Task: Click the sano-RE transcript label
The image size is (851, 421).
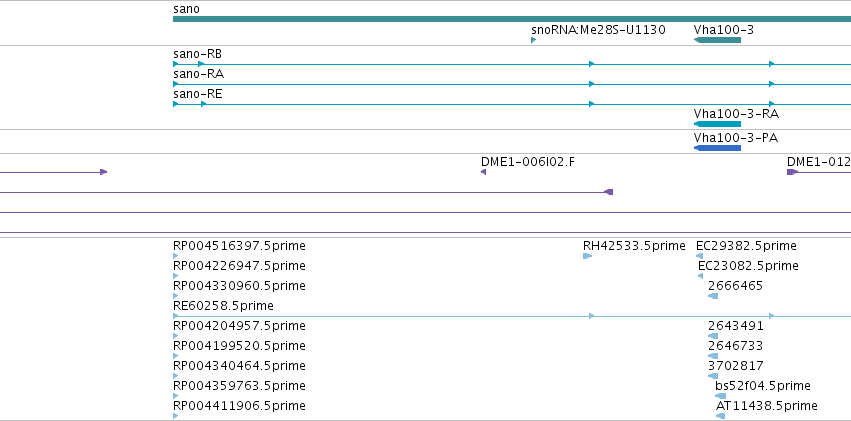Action: click(198, 94)
